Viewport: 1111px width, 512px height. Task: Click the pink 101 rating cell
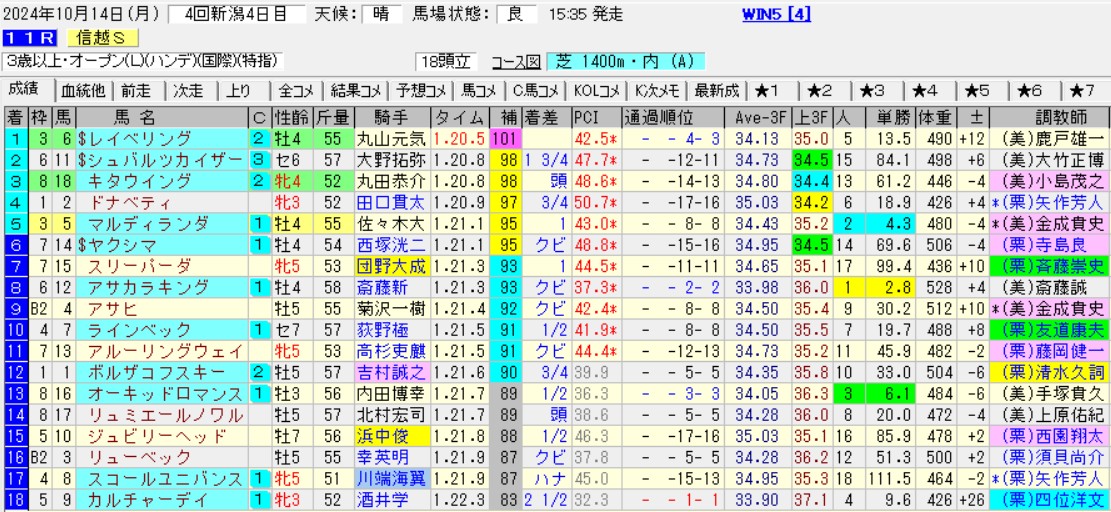[x=503, y=138]
